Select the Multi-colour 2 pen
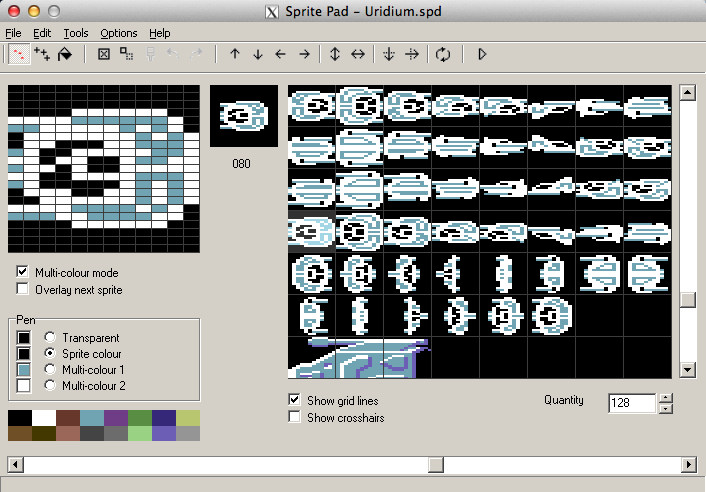 point(50,385)
